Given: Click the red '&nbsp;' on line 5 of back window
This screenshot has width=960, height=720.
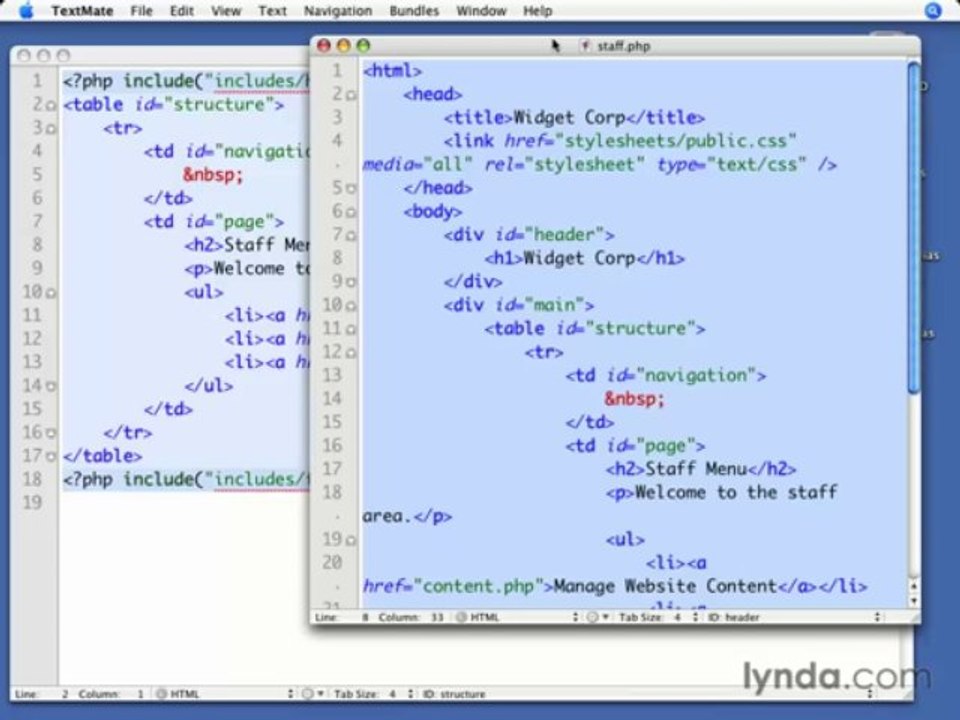Looking at the screenshot, I should (213, 176).
